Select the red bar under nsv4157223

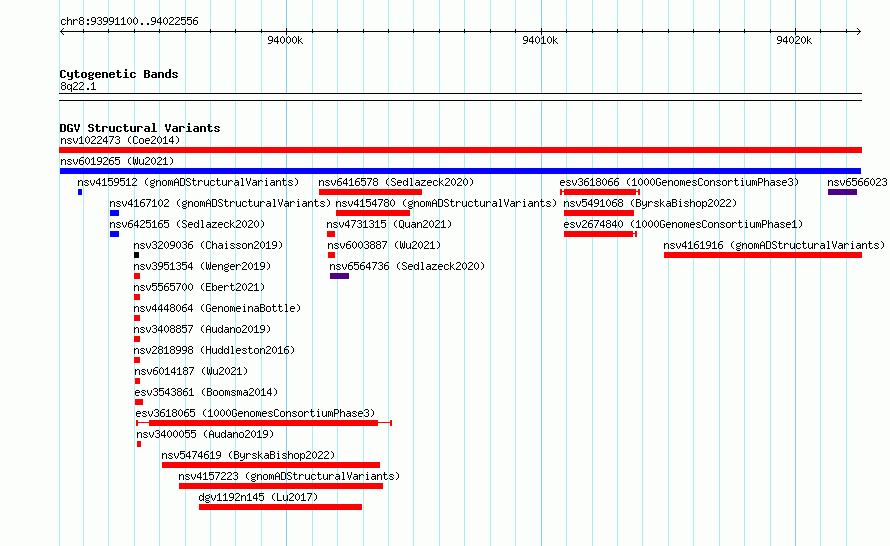pos(281,486)
